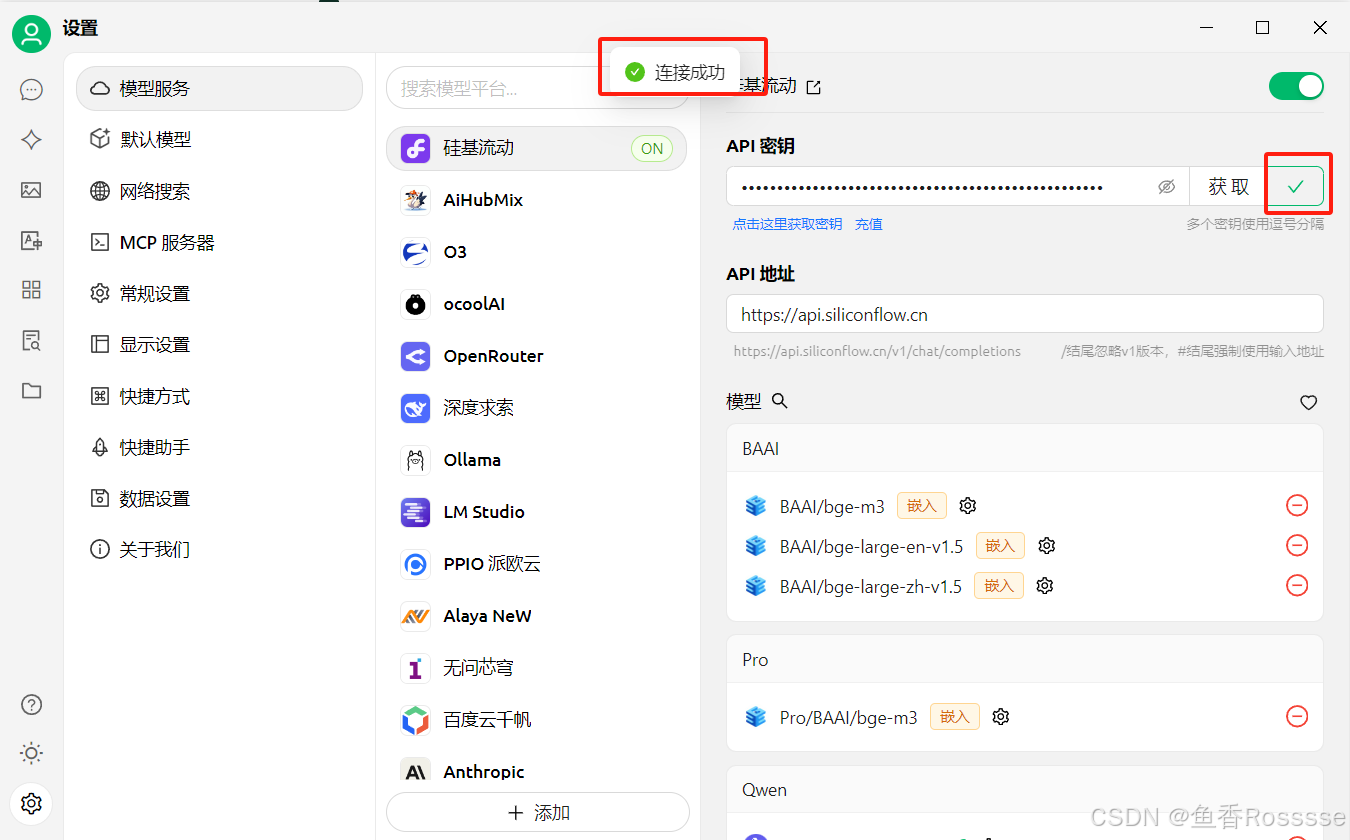Open 点击这里获取密钥 link

(787, 224)
